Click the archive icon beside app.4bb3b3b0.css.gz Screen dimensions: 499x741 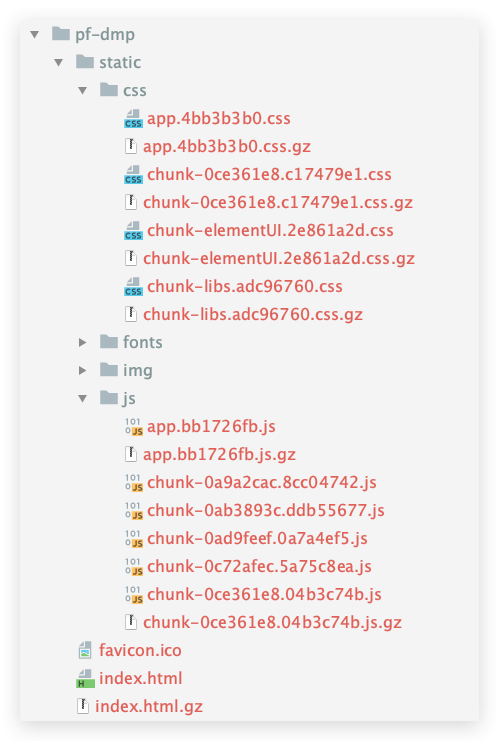click(130, 146)
